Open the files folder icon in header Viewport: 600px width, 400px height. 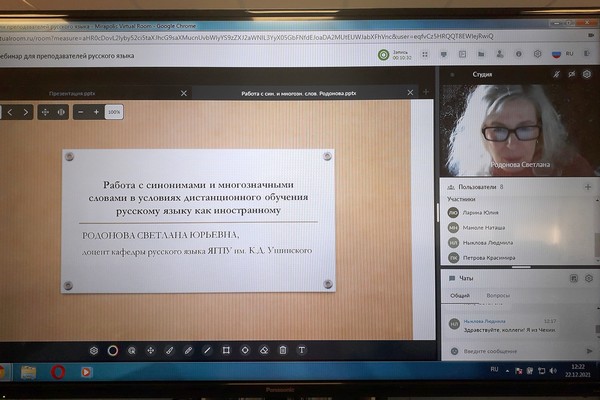click(x=481, y=54)
